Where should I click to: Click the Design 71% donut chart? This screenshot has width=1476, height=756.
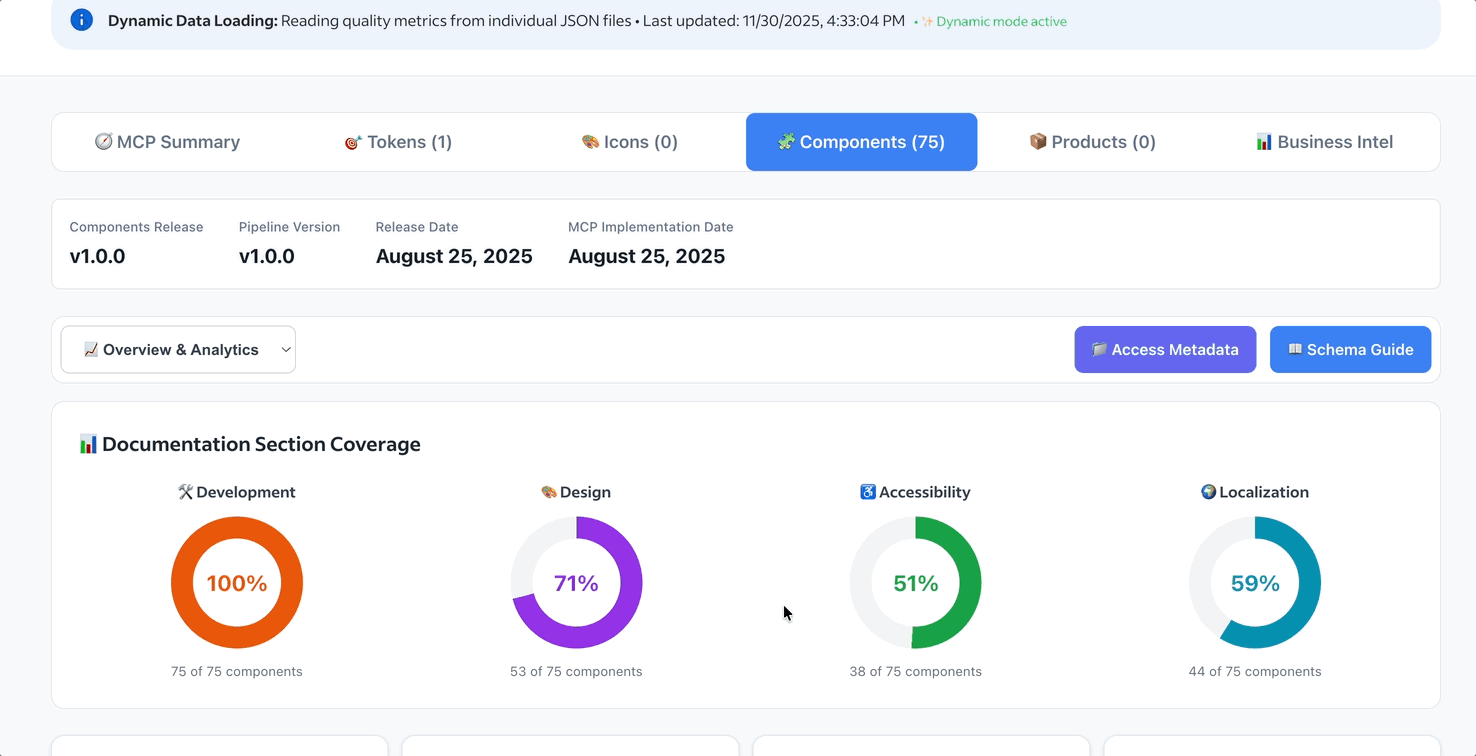click(x=576, y=583)
